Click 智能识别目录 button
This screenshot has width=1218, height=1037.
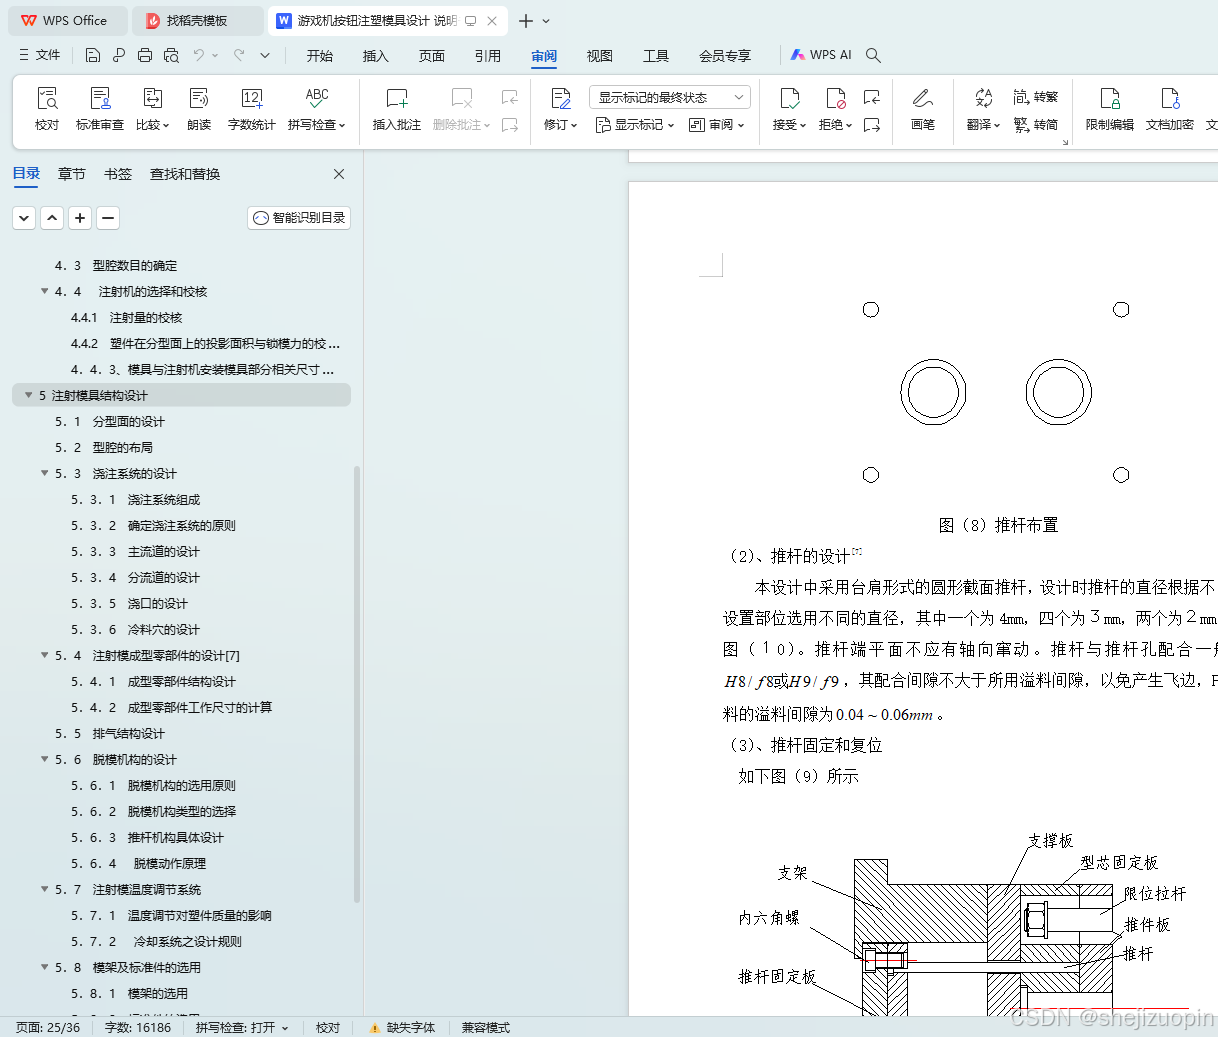click(299, 217)
